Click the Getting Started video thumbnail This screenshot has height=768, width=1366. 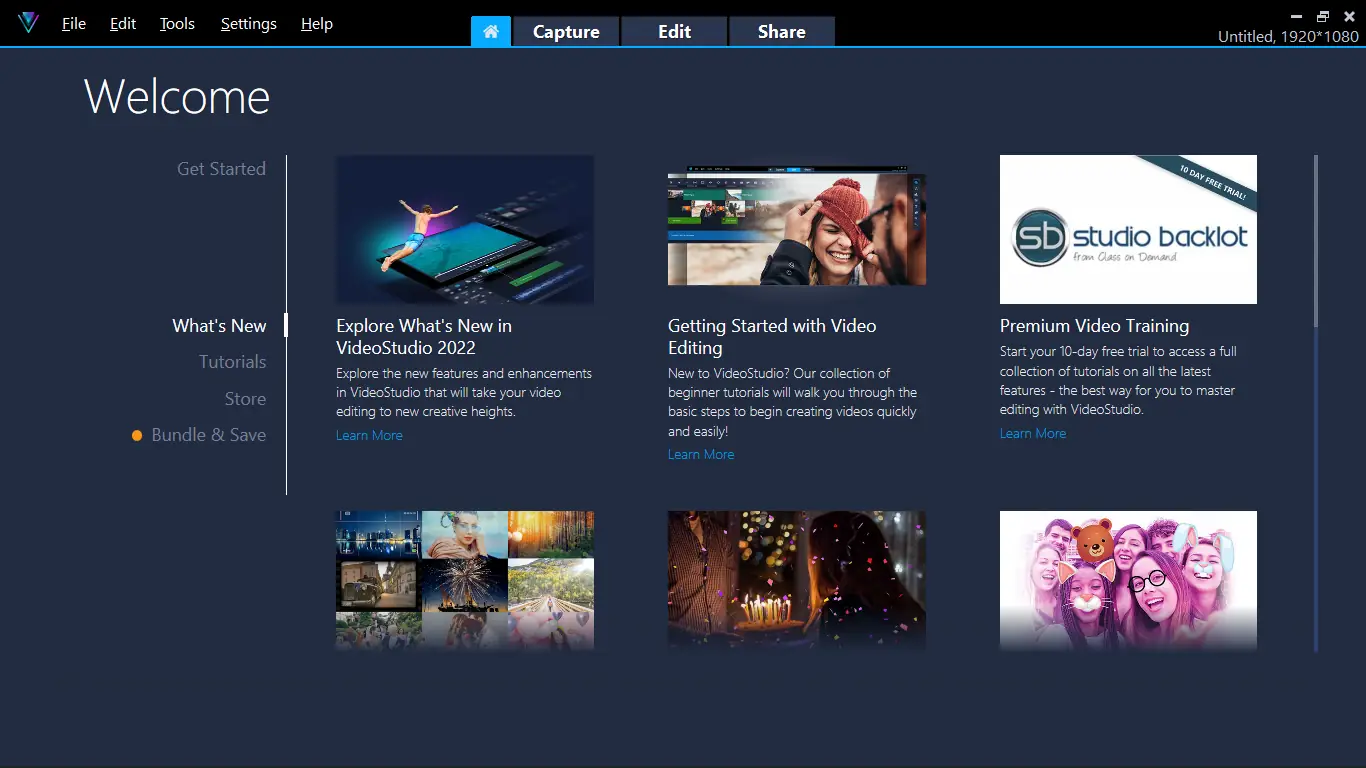tap(796, 229)
